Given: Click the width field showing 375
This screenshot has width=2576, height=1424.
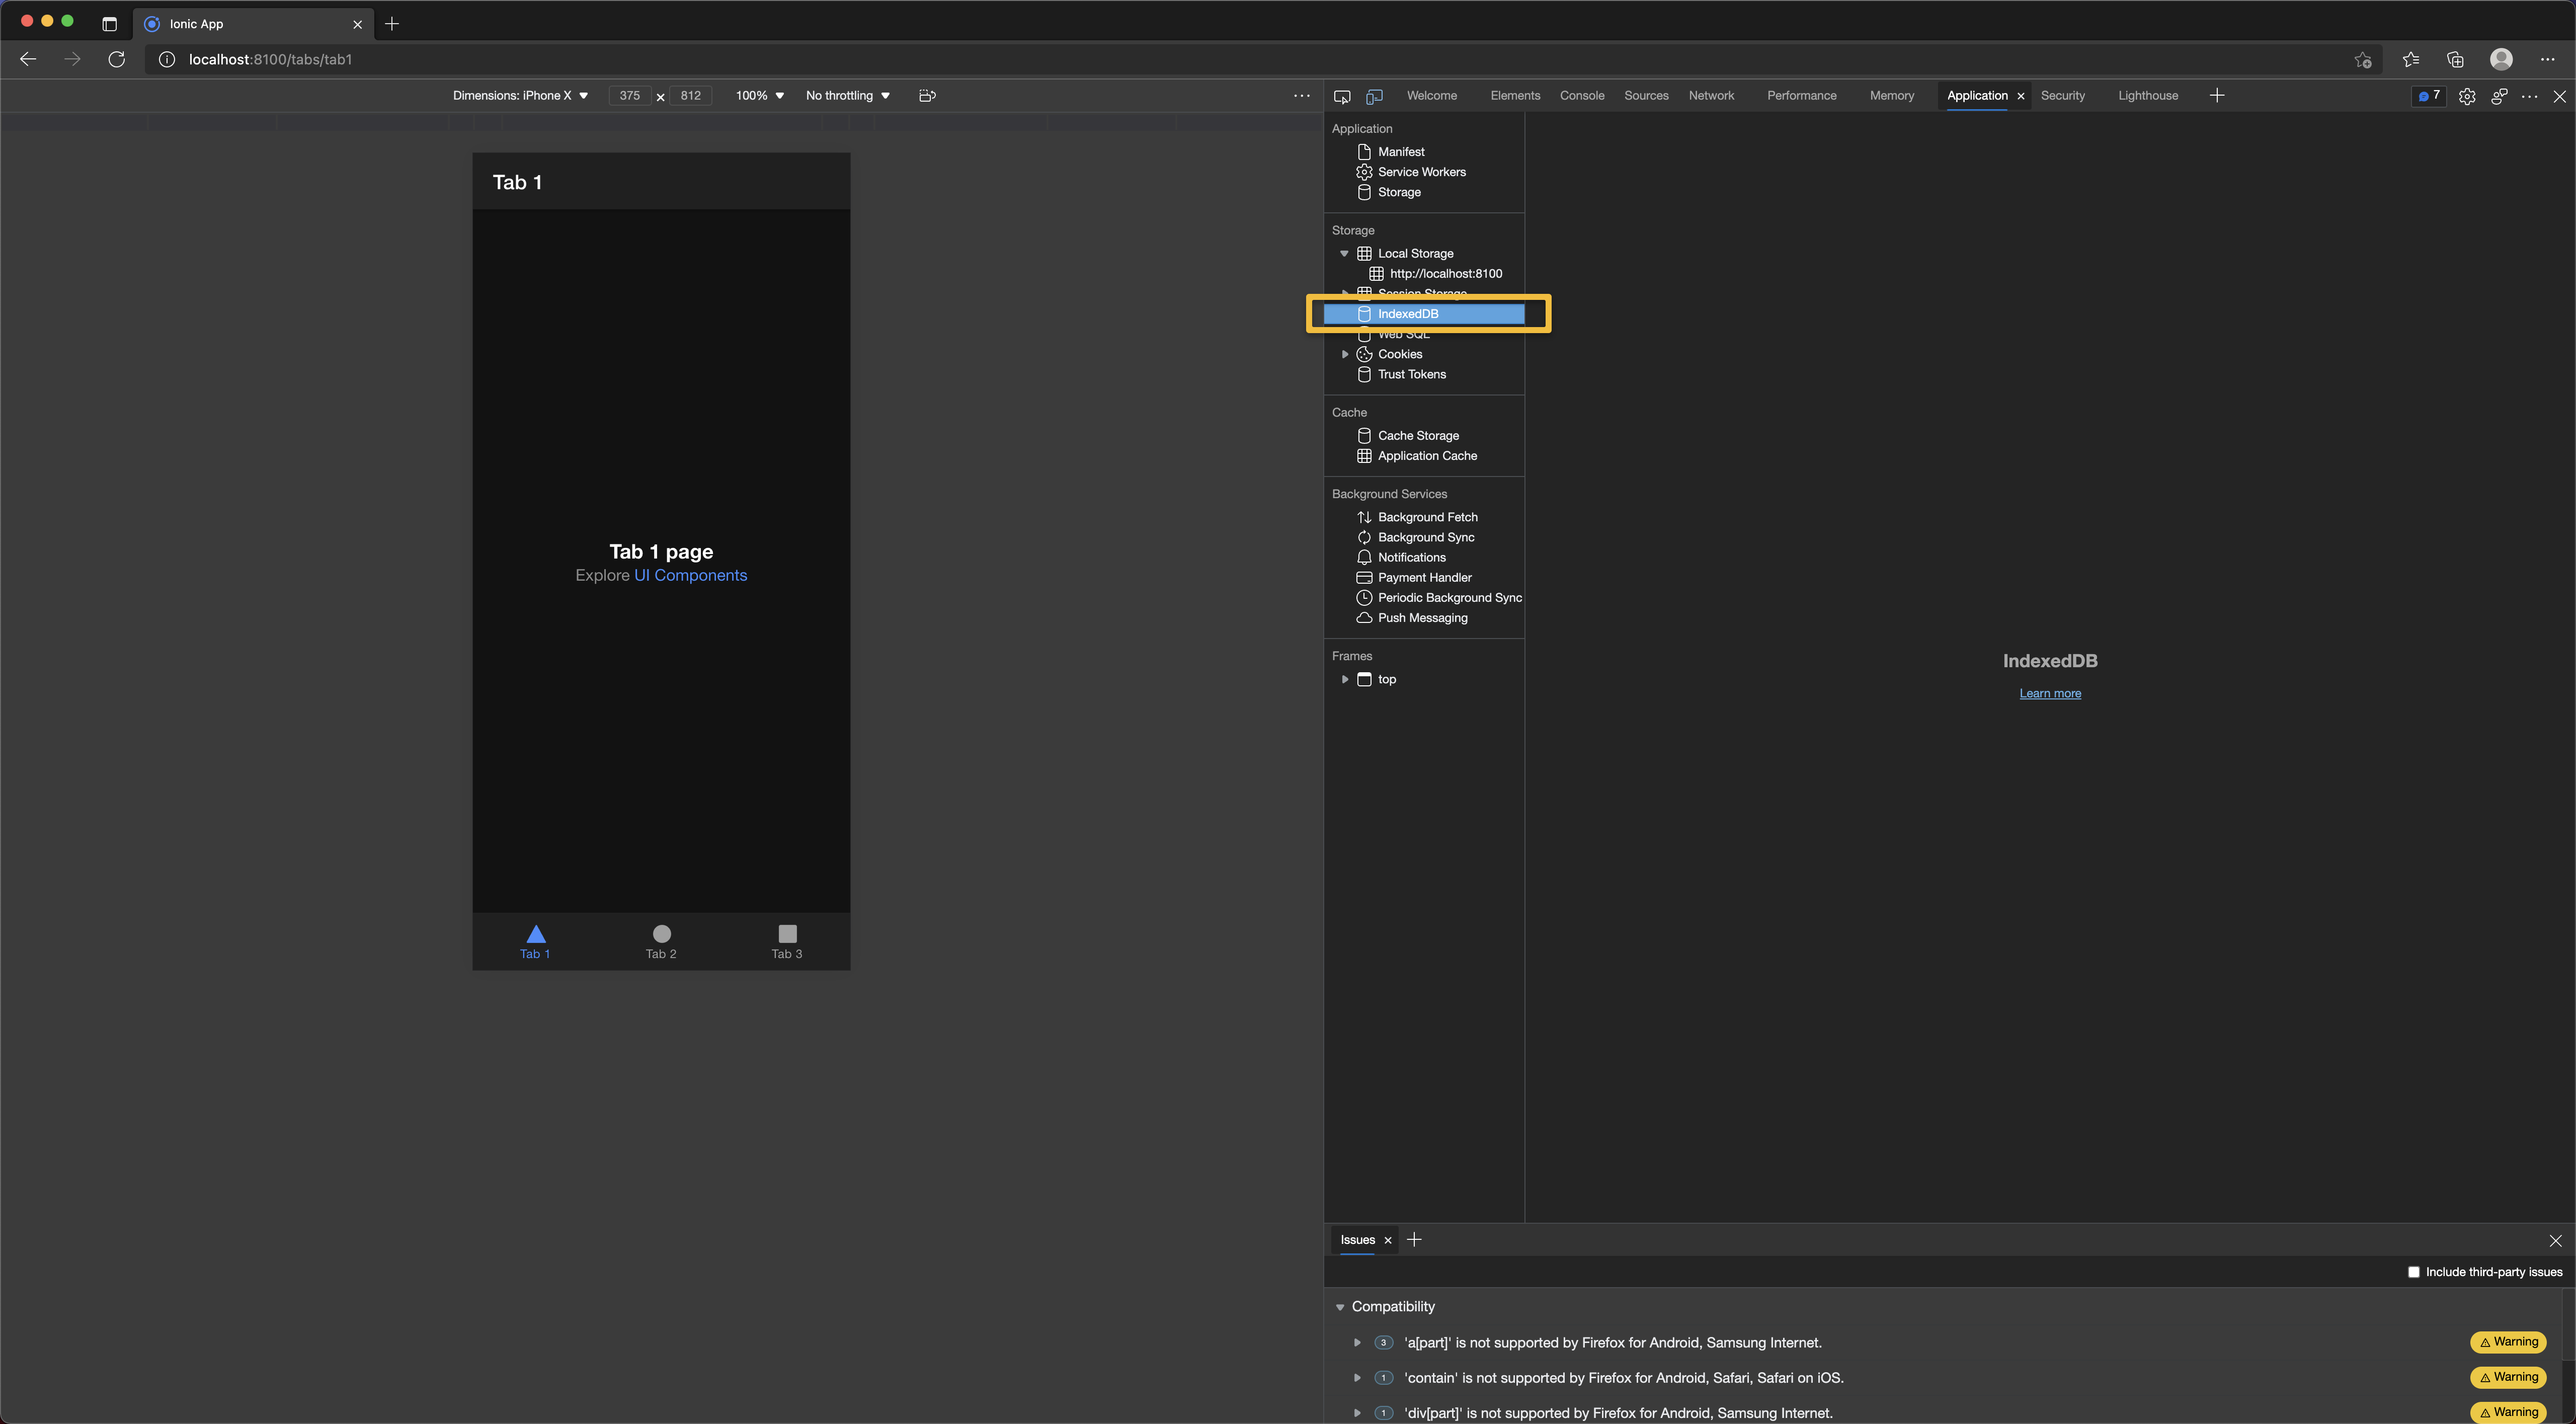Looking at the screenshot, I should pos(629,96).
